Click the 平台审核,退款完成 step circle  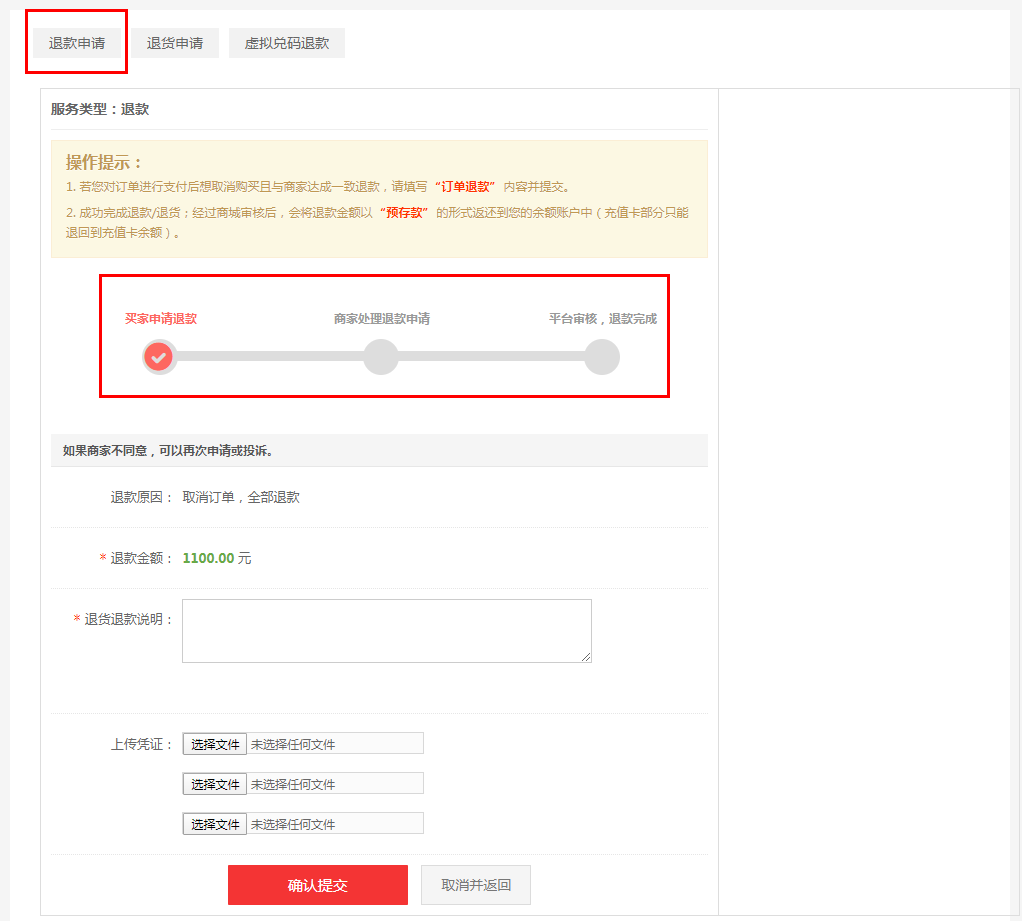pyautogui.click(x=602, y=357)
